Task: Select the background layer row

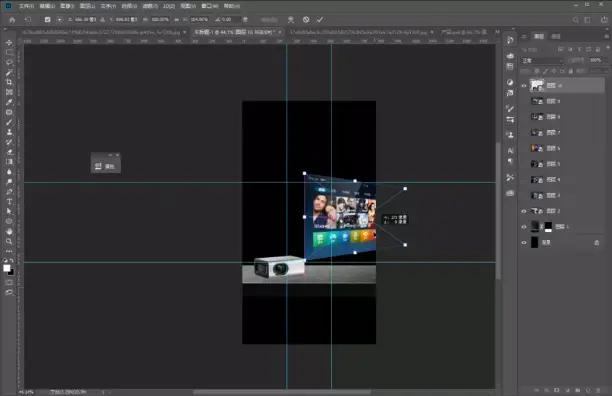Action: (562, 242)
